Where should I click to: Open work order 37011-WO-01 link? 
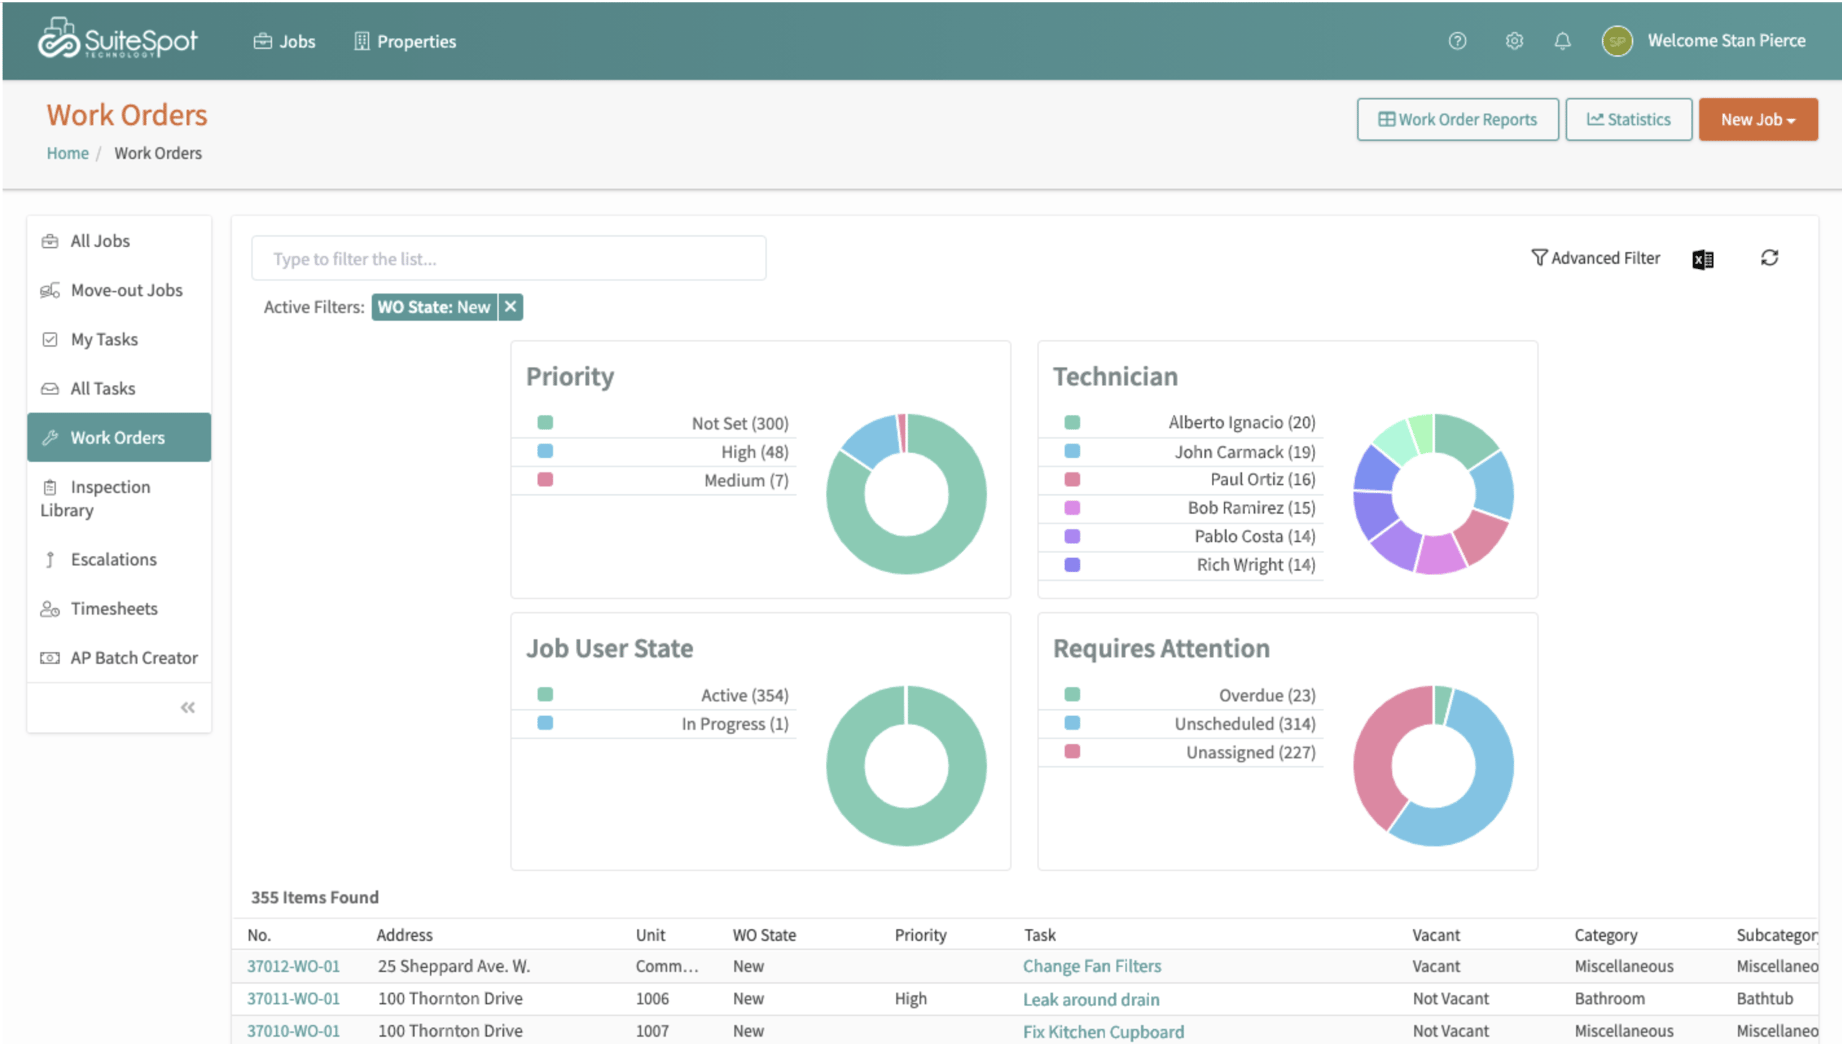coord(293,998)
